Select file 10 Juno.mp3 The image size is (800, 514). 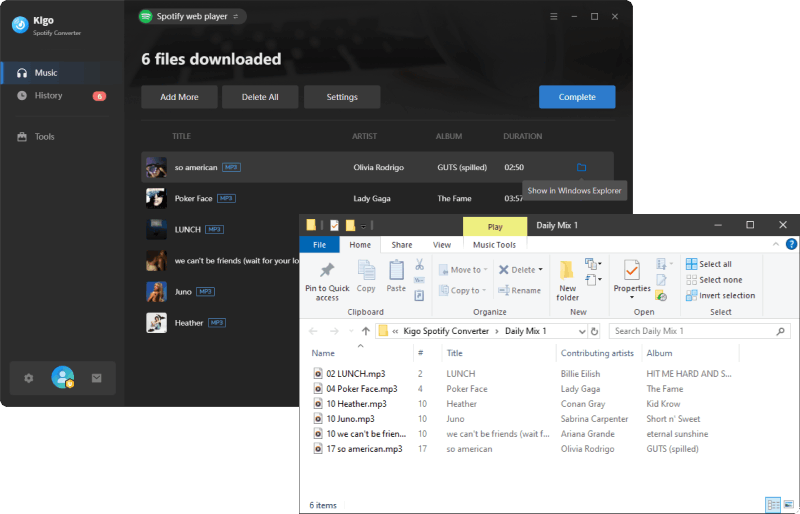click(x=350, y=419)
